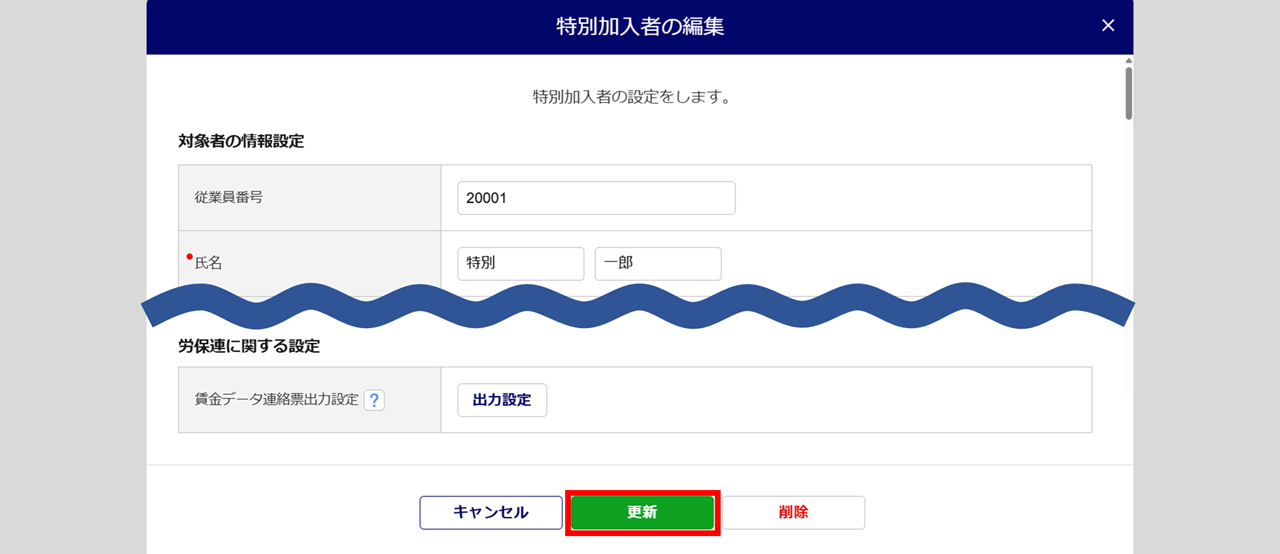Select the 対象者の情報設定 section heading
The width and height of the screenshot is (1280, 554).
tap(241, 141)
